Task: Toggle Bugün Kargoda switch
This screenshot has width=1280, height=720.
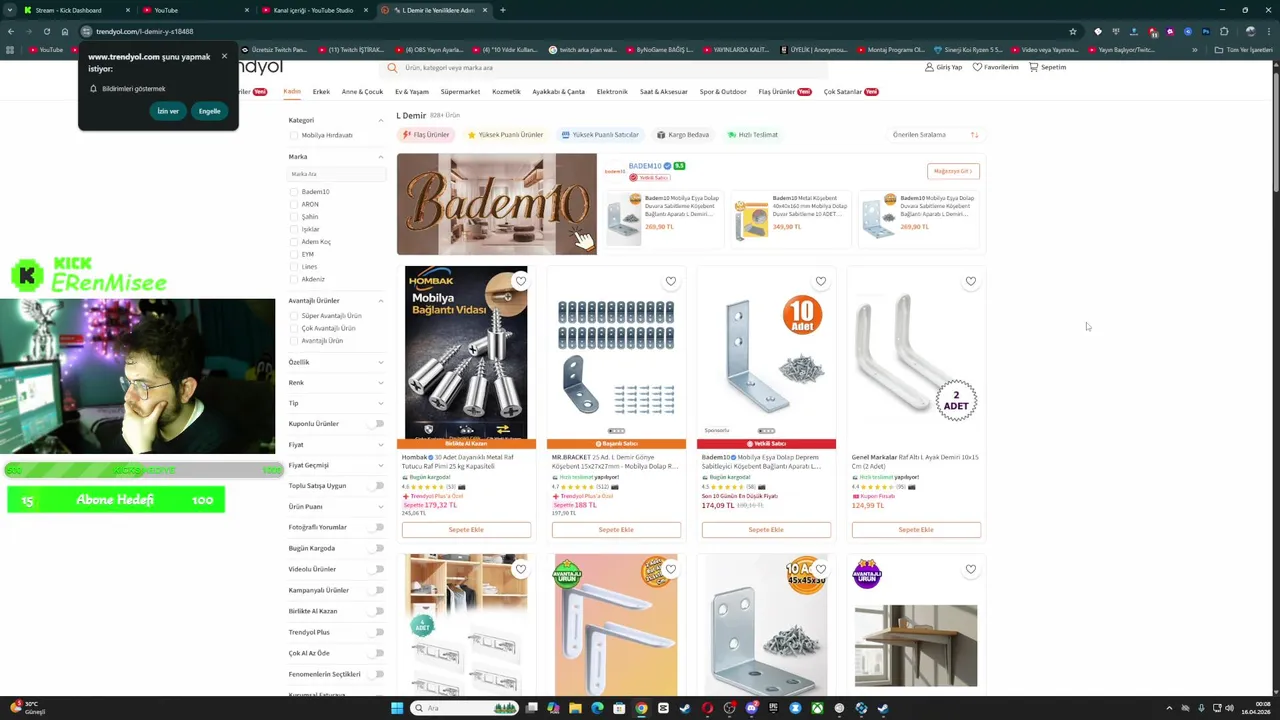Action: tap(376, 548)
